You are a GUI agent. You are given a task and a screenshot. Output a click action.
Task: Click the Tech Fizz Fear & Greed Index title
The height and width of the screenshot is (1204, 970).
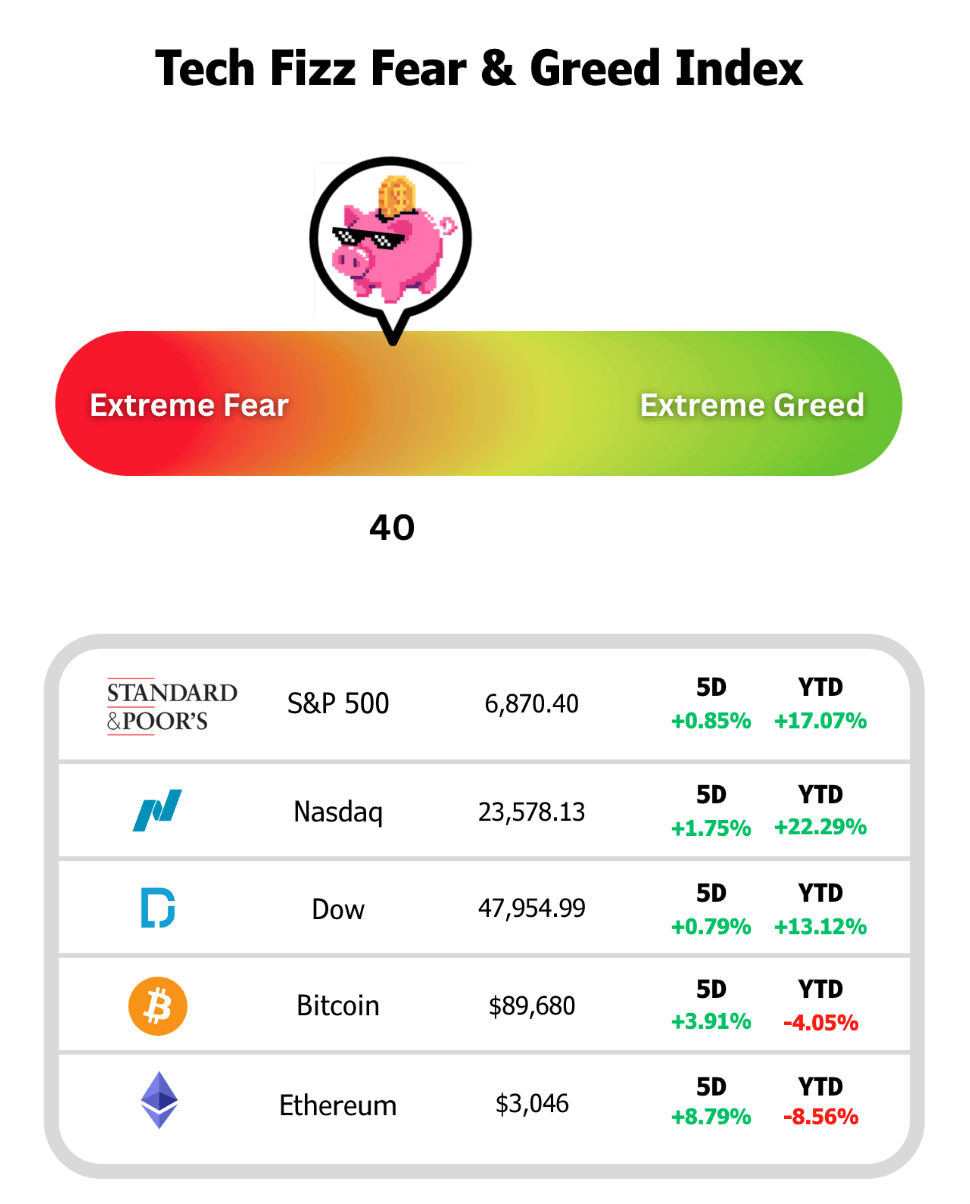point(480,69)
